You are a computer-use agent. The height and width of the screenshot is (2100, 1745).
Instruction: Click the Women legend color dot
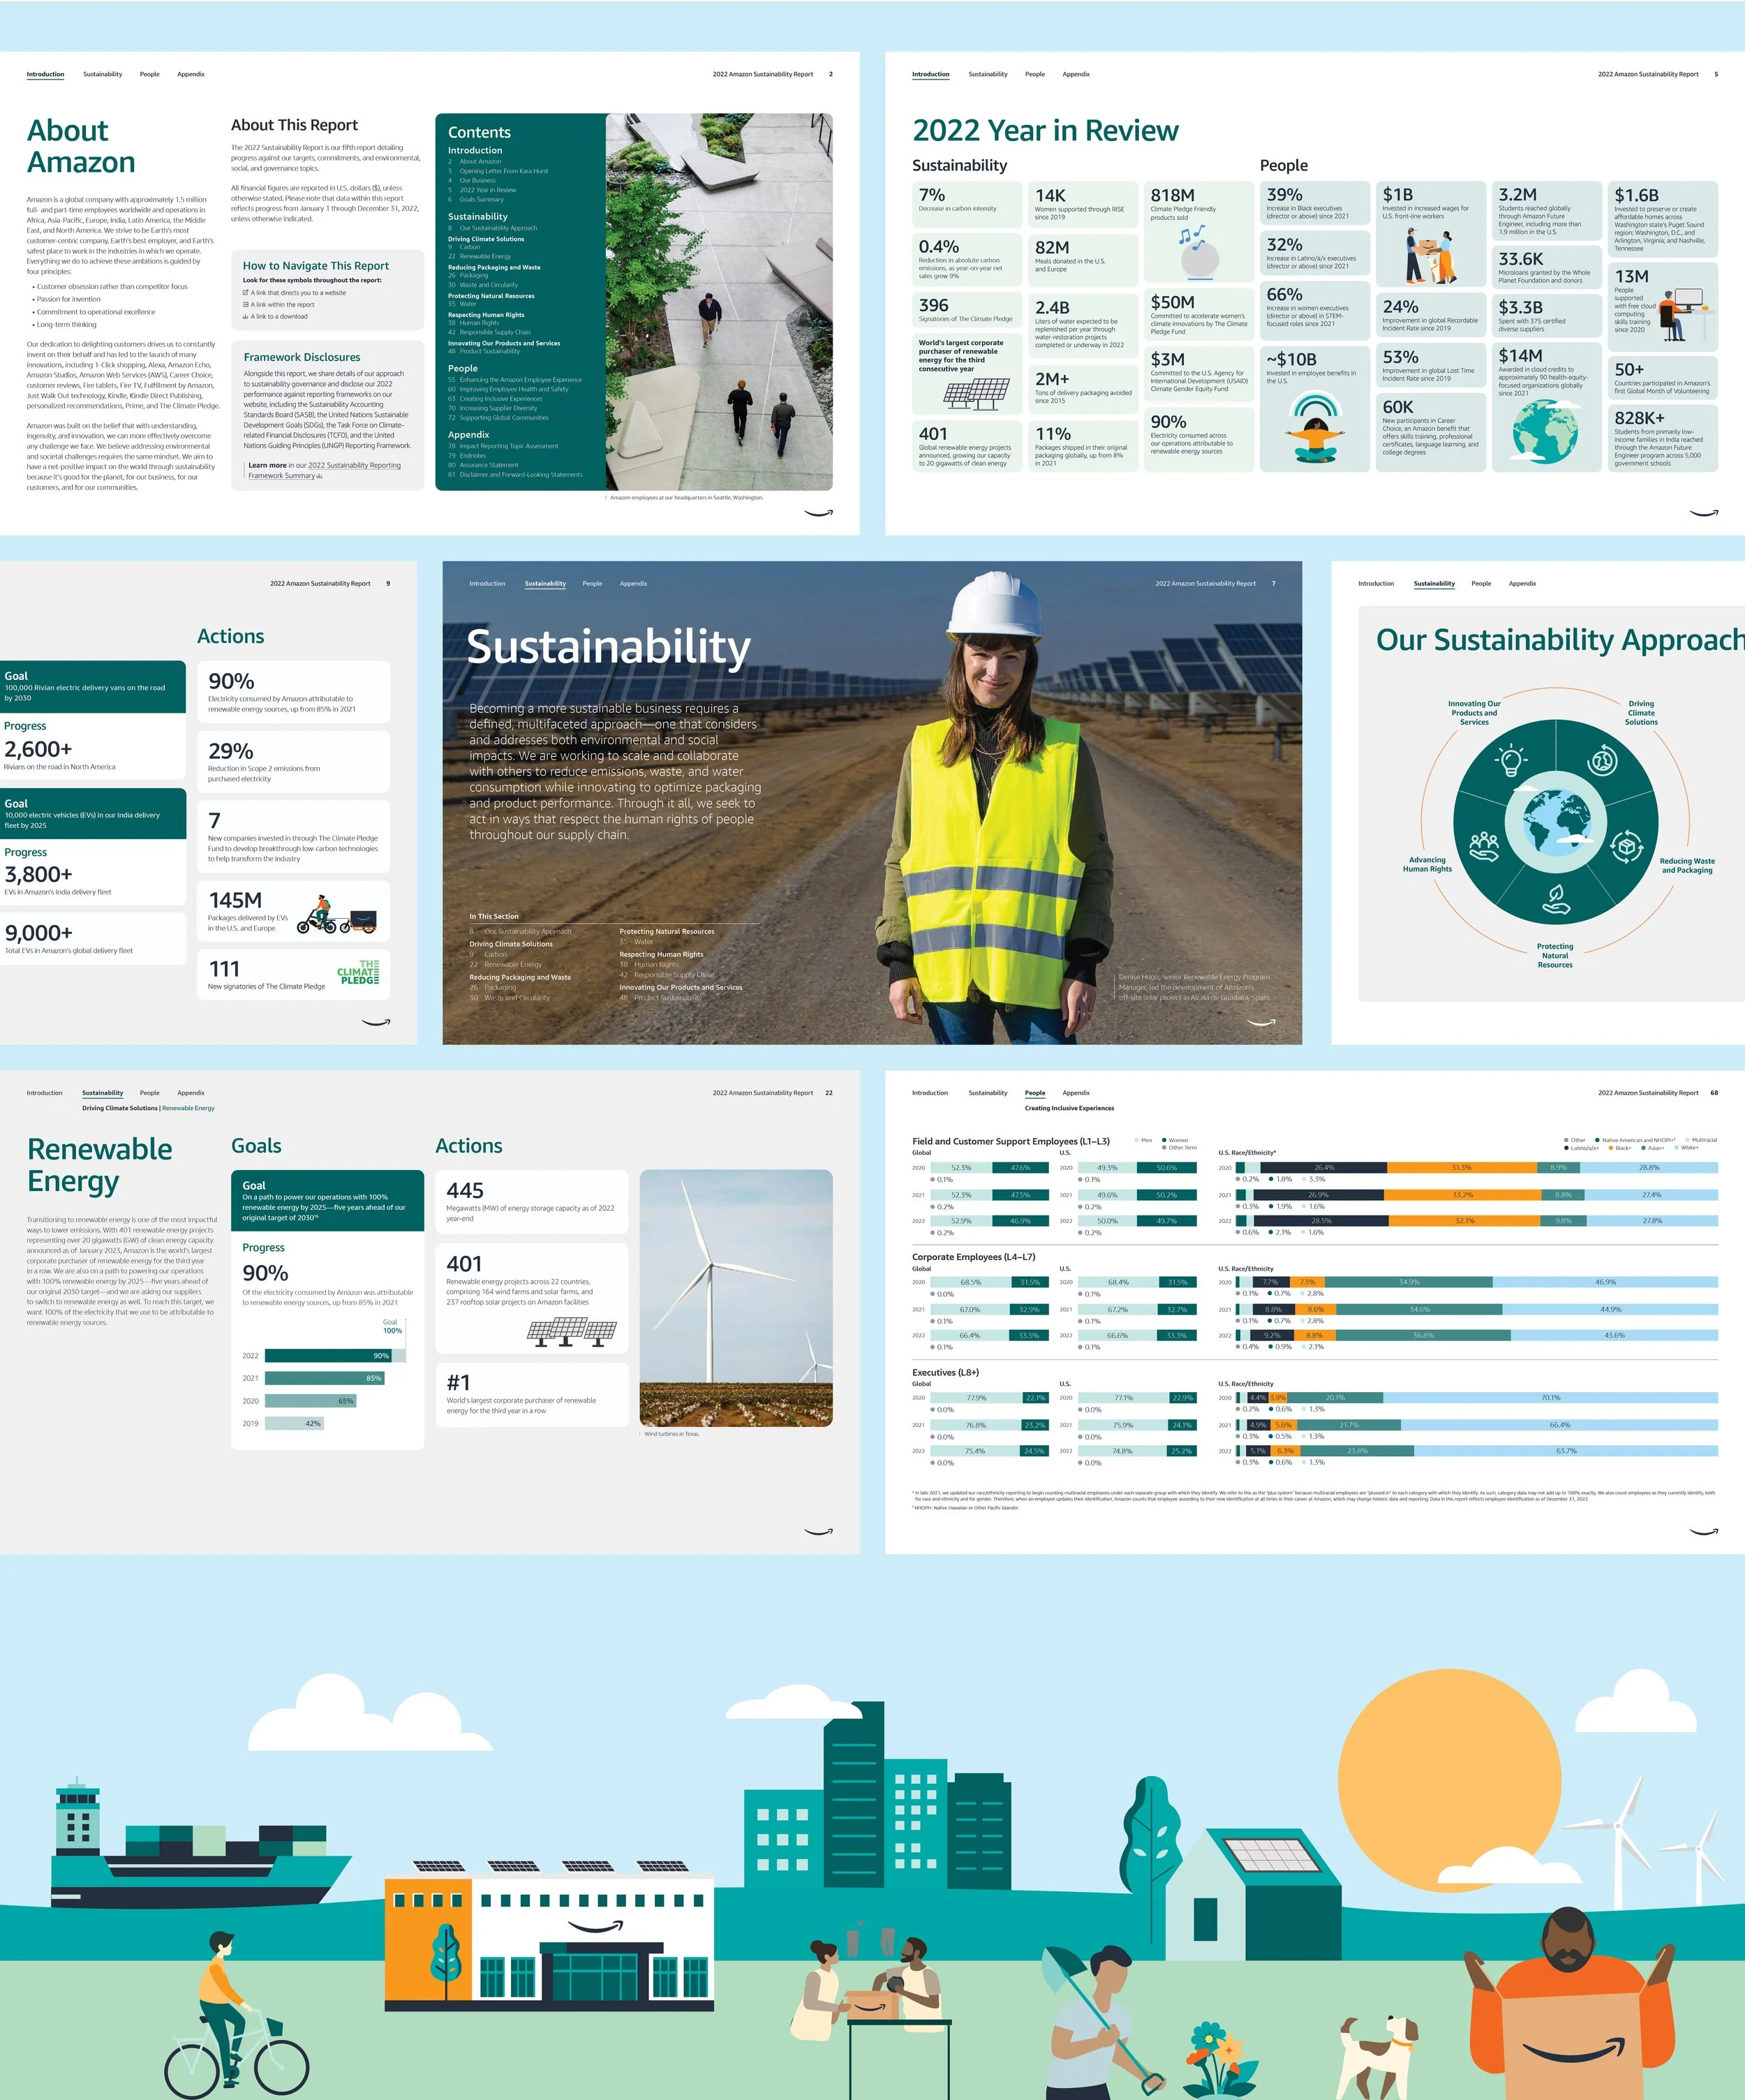1164,1140
